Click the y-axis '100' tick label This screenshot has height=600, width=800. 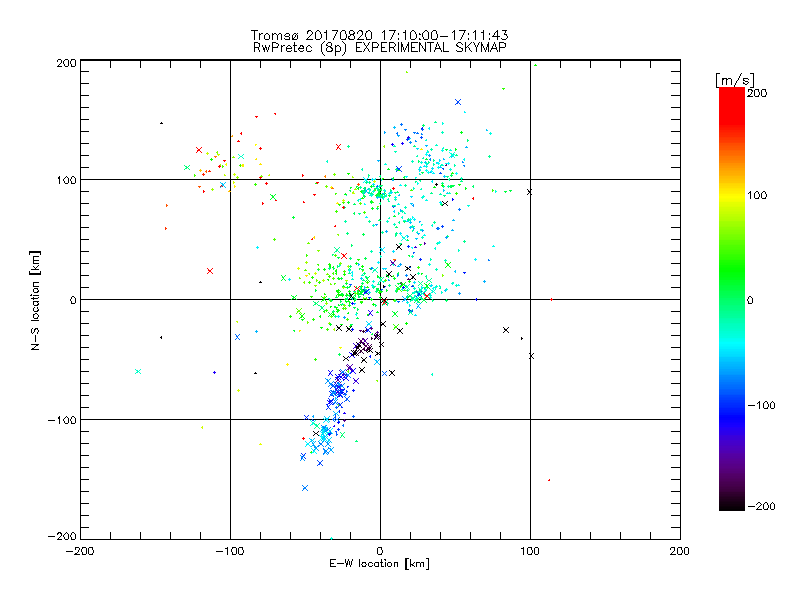(66, 181)
